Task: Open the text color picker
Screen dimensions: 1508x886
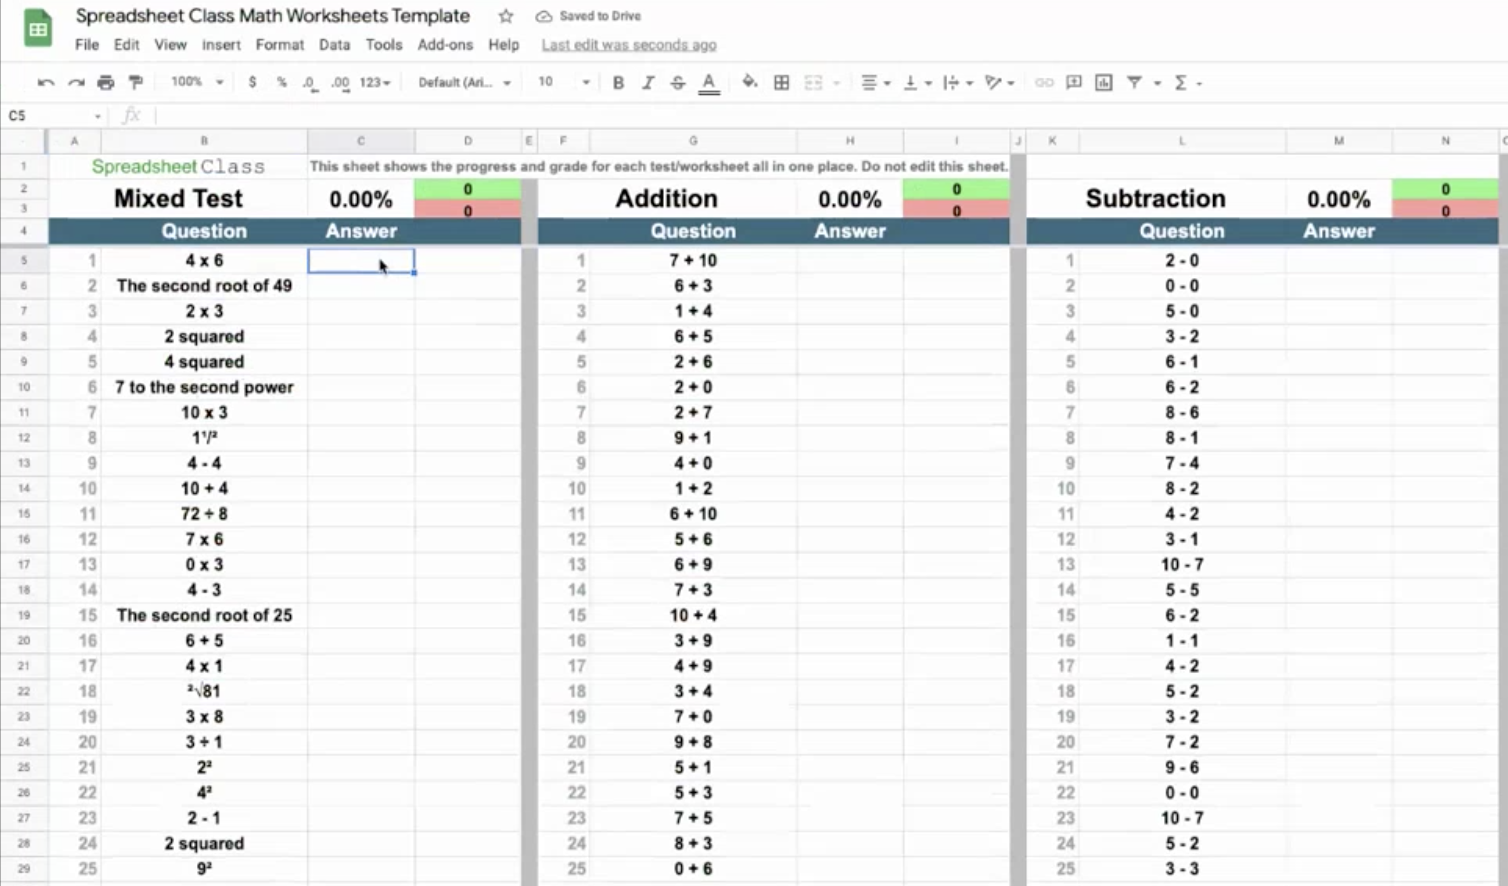Action: (x=708, y=83)
